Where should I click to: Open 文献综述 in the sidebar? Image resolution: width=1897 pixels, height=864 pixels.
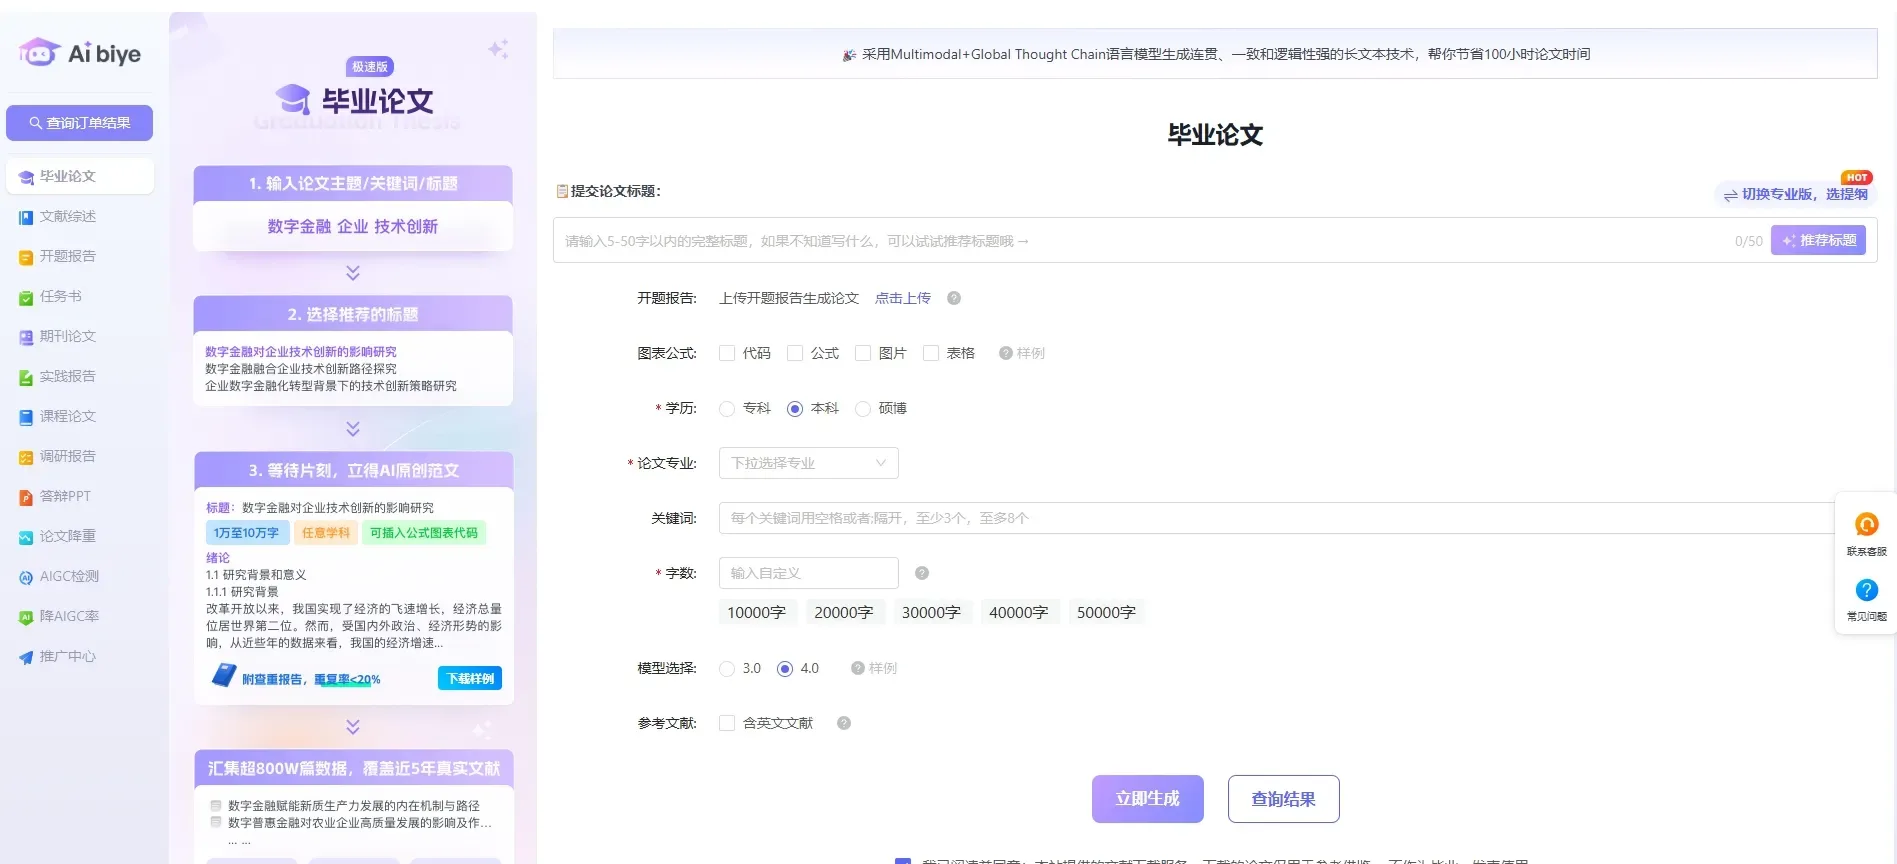68,216
